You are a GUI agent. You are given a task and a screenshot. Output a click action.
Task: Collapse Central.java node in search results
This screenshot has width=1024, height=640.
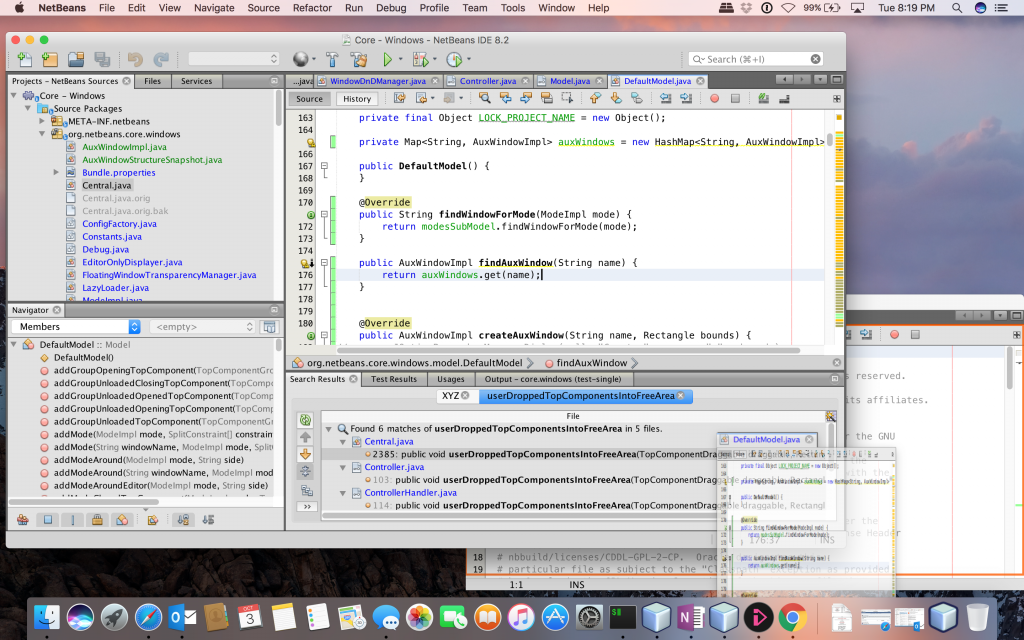click(342, 442)
